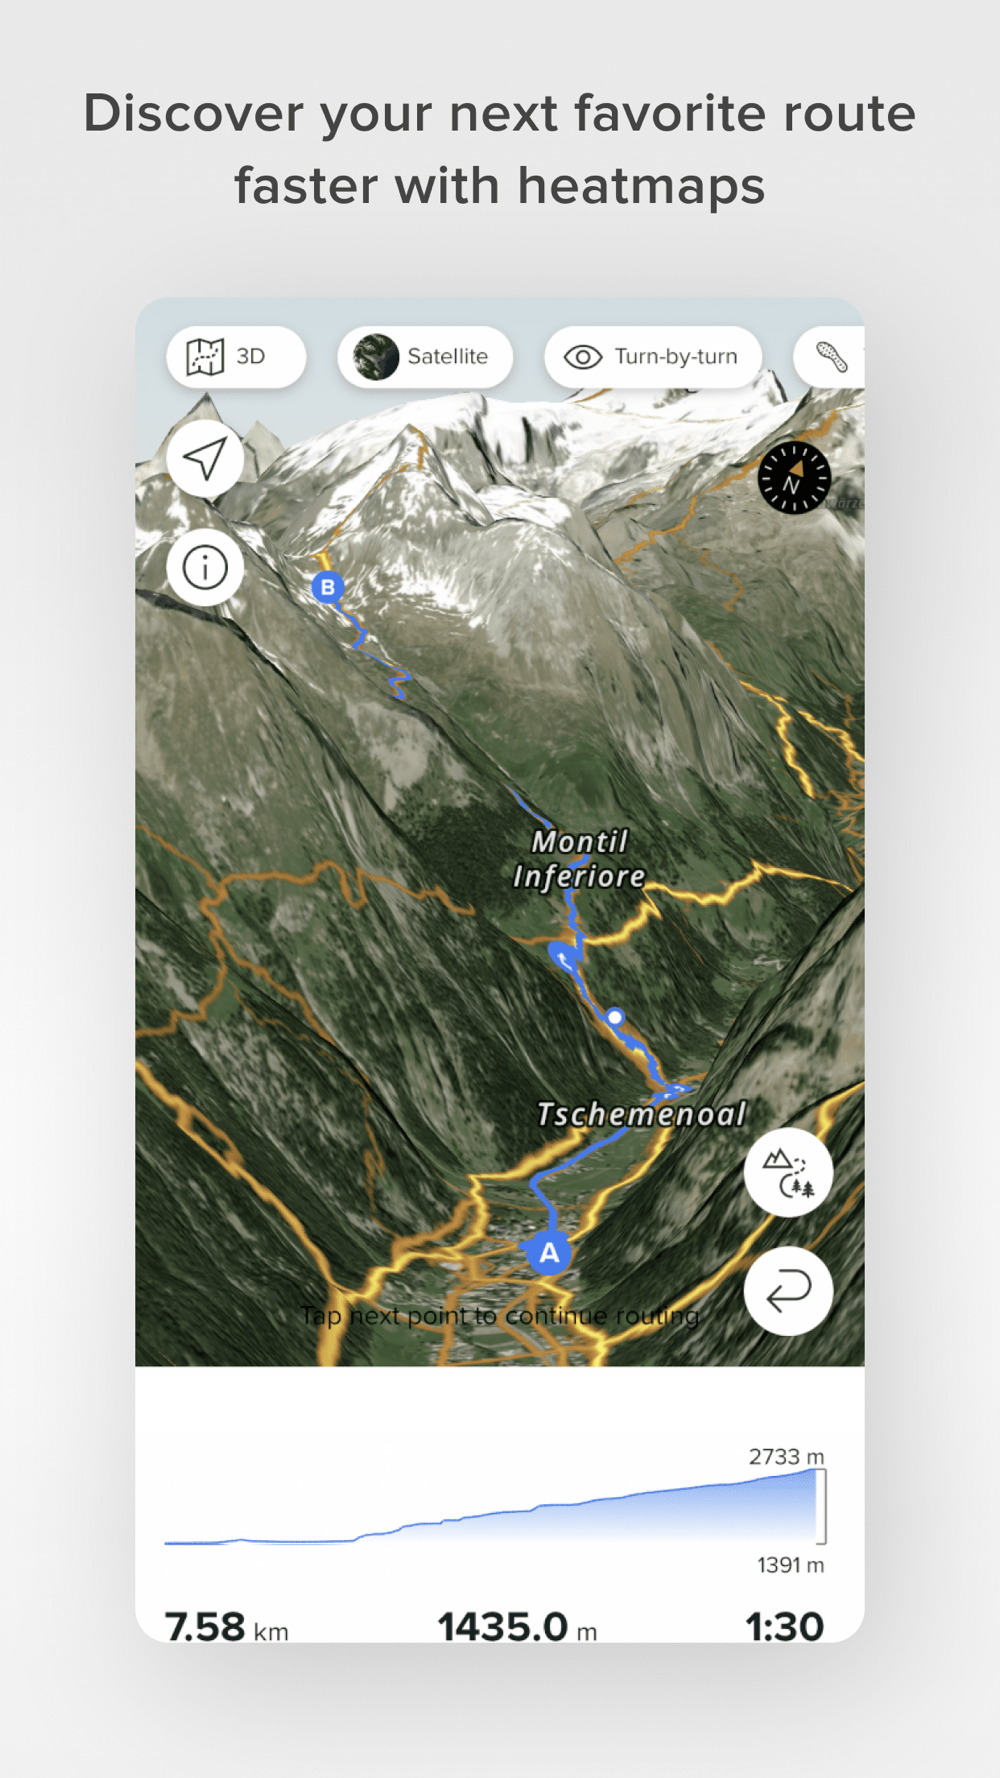The height and width of the screenshot is (1778, 1000).
Task: Toggle the 3D map mode
Action: tap(236, 357)
